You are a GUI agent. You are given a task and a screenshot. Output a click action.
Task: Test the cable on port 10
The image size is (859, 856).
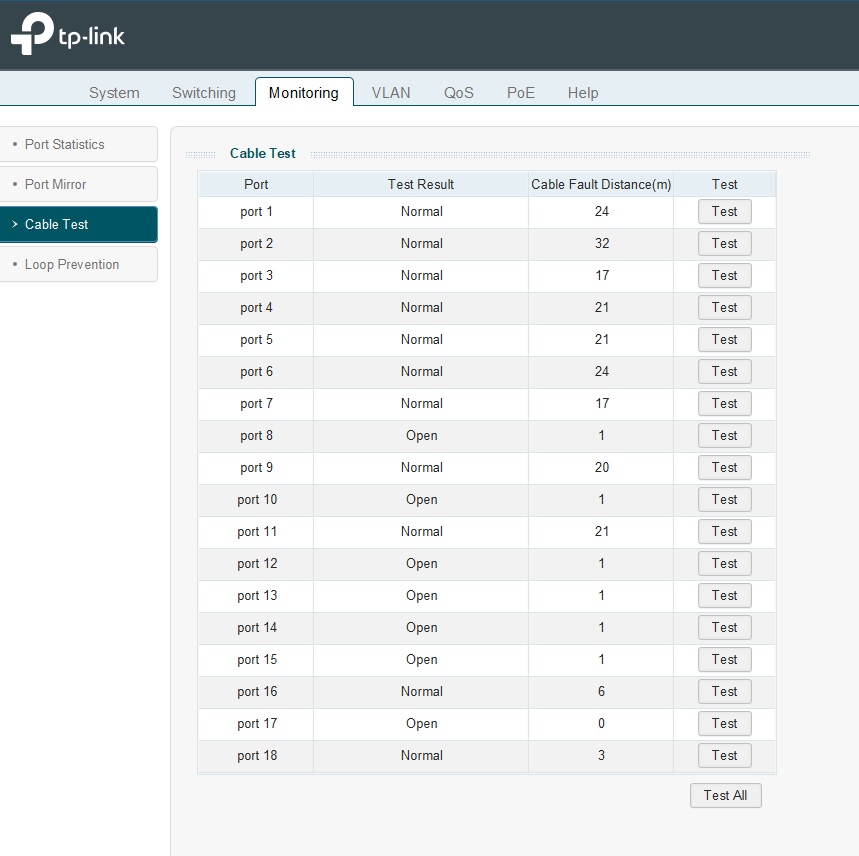(x=724, y=500)
